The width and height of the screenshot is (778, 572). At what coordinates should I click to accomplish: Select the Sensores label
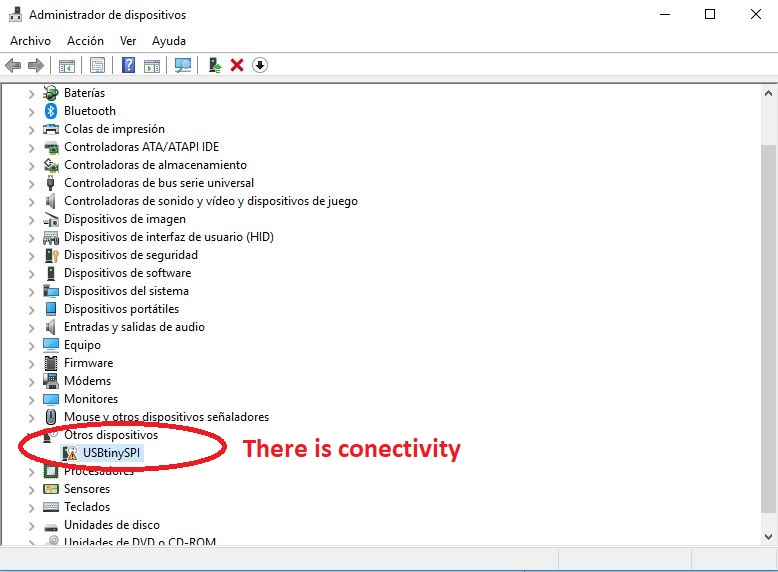87,489
